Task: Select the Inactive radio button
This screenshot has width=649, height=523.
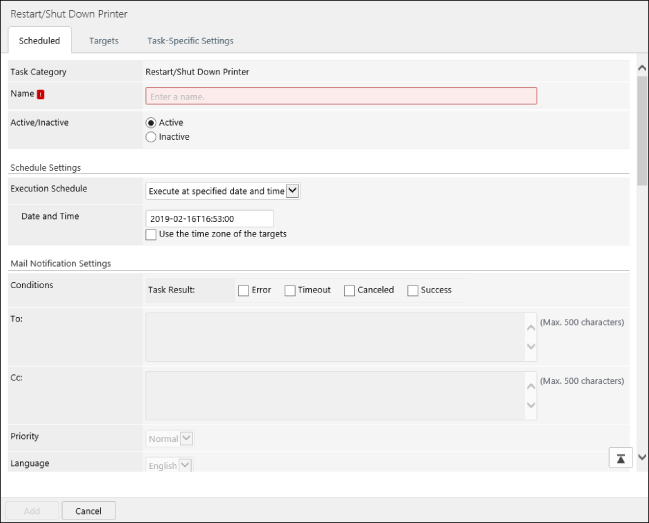Action: pyautogui.click(x=151, y=137)
